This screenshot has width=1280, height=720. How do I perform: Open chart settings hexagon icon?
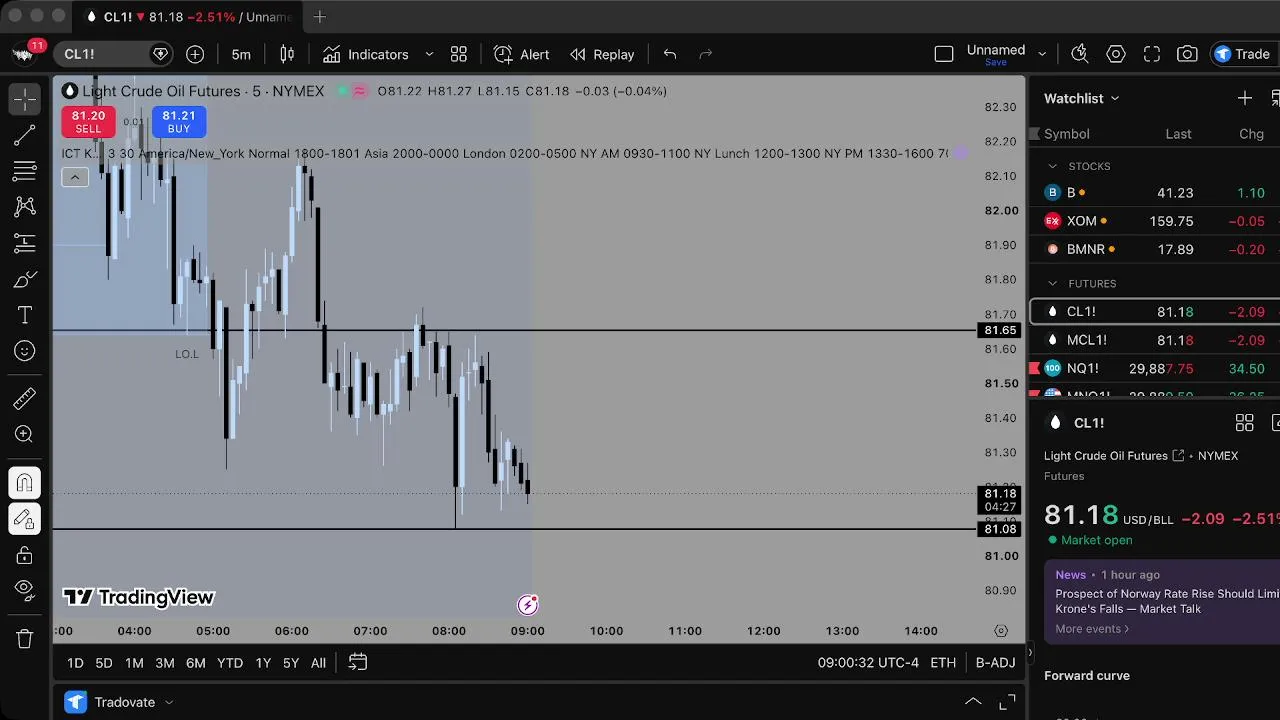[1116, 54]
